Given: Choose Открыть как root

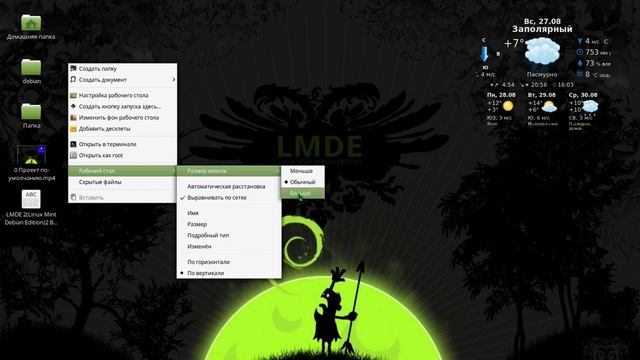Looking at the screenshot, I should 122,155.
